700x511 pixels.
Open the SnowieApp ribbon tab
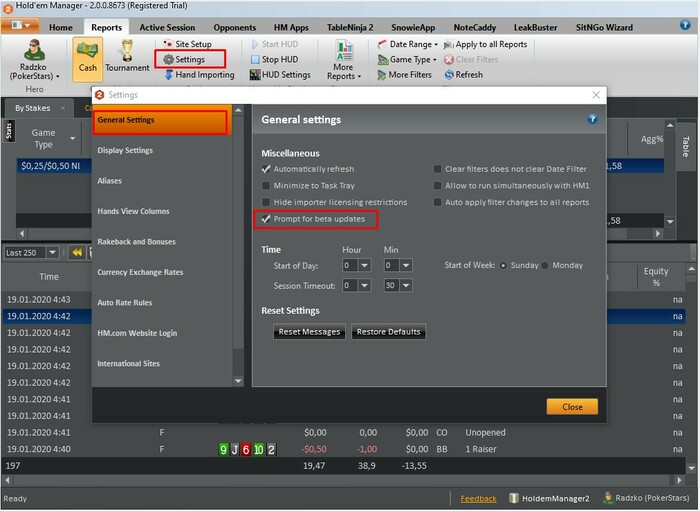pos(412,27)
